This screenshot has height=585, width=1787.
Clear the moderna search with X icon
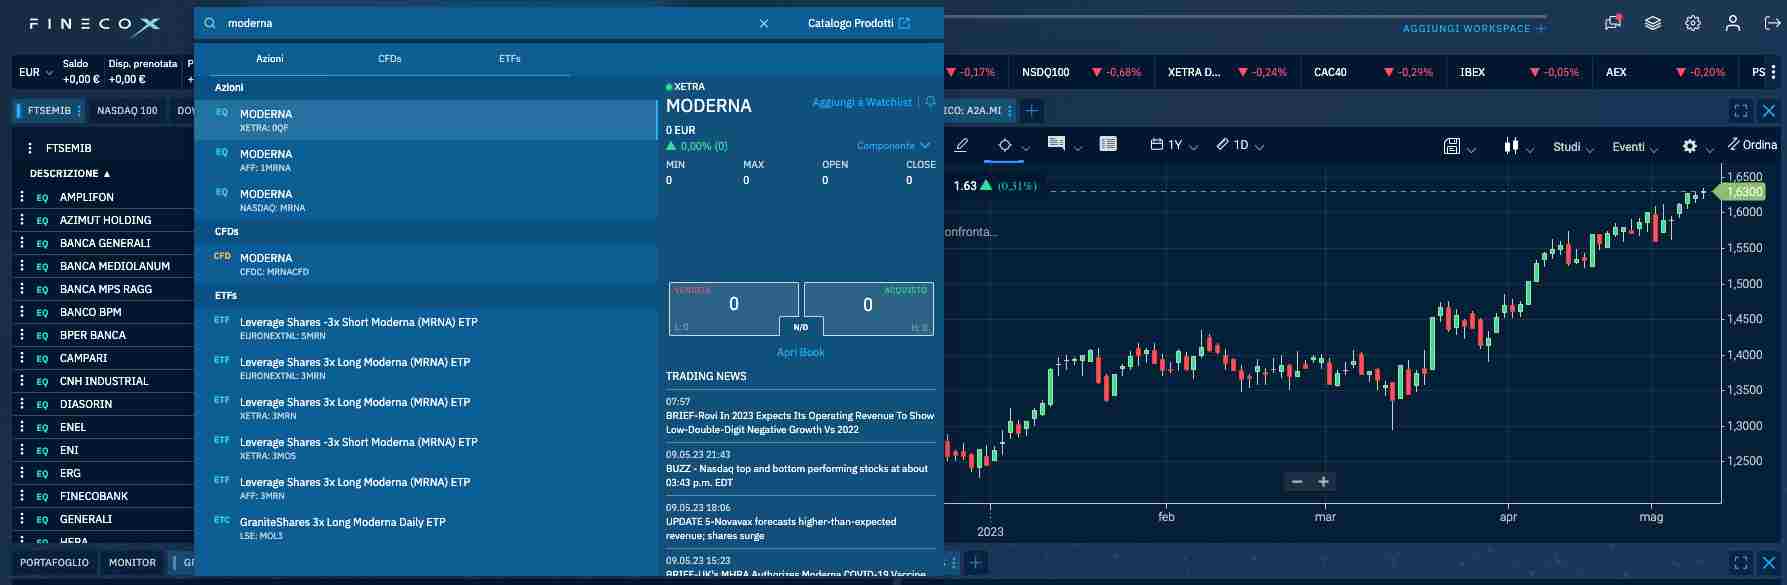[x=764, y=23]
